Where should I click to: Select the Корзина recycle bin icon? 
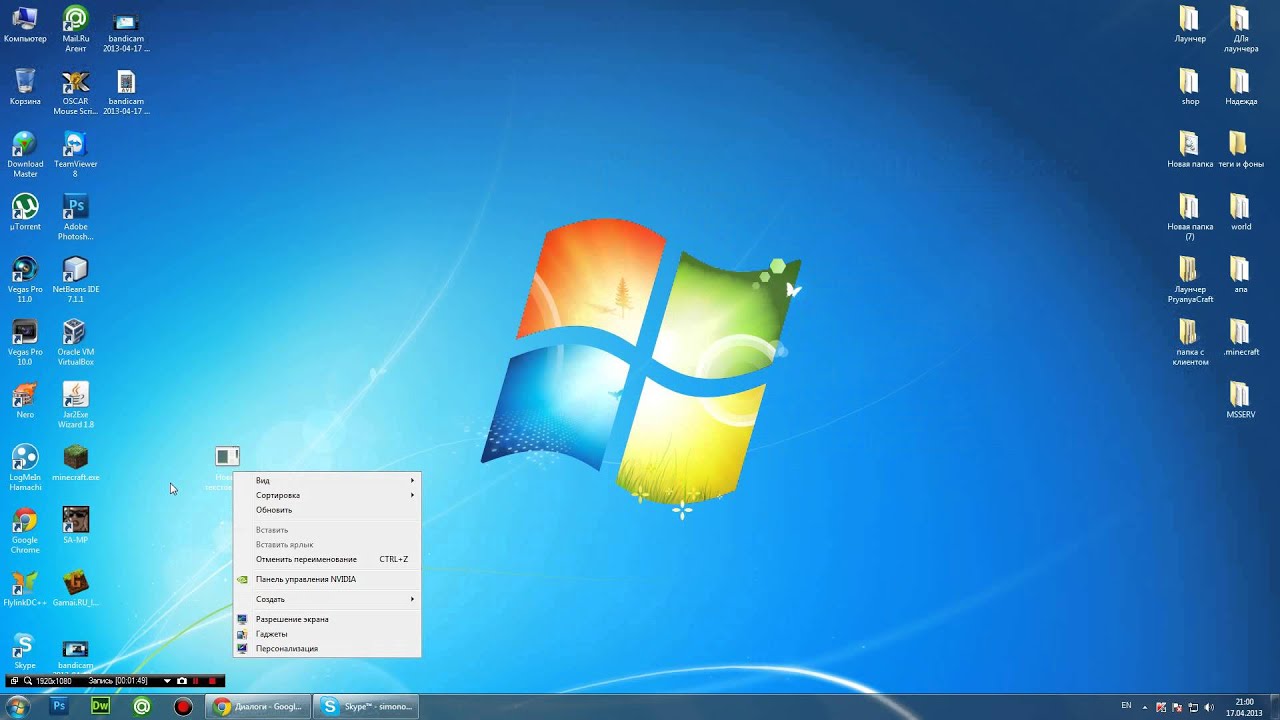coord(25,87)
